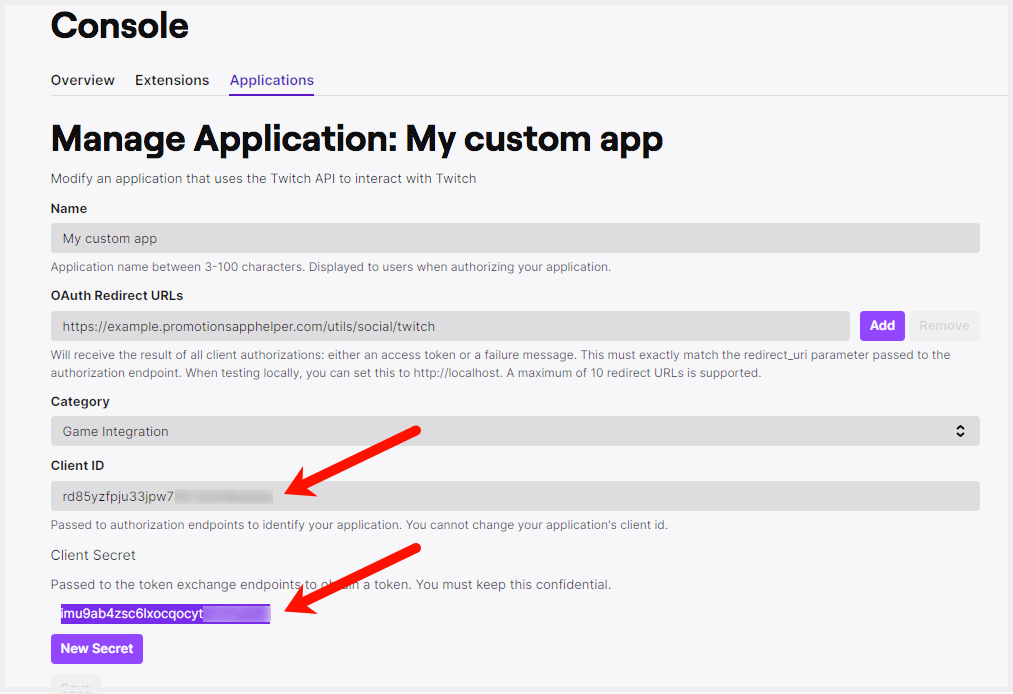Switch to the Extensions tab
The height and width of the screenshot is (694, 1013).
(172, 80)
